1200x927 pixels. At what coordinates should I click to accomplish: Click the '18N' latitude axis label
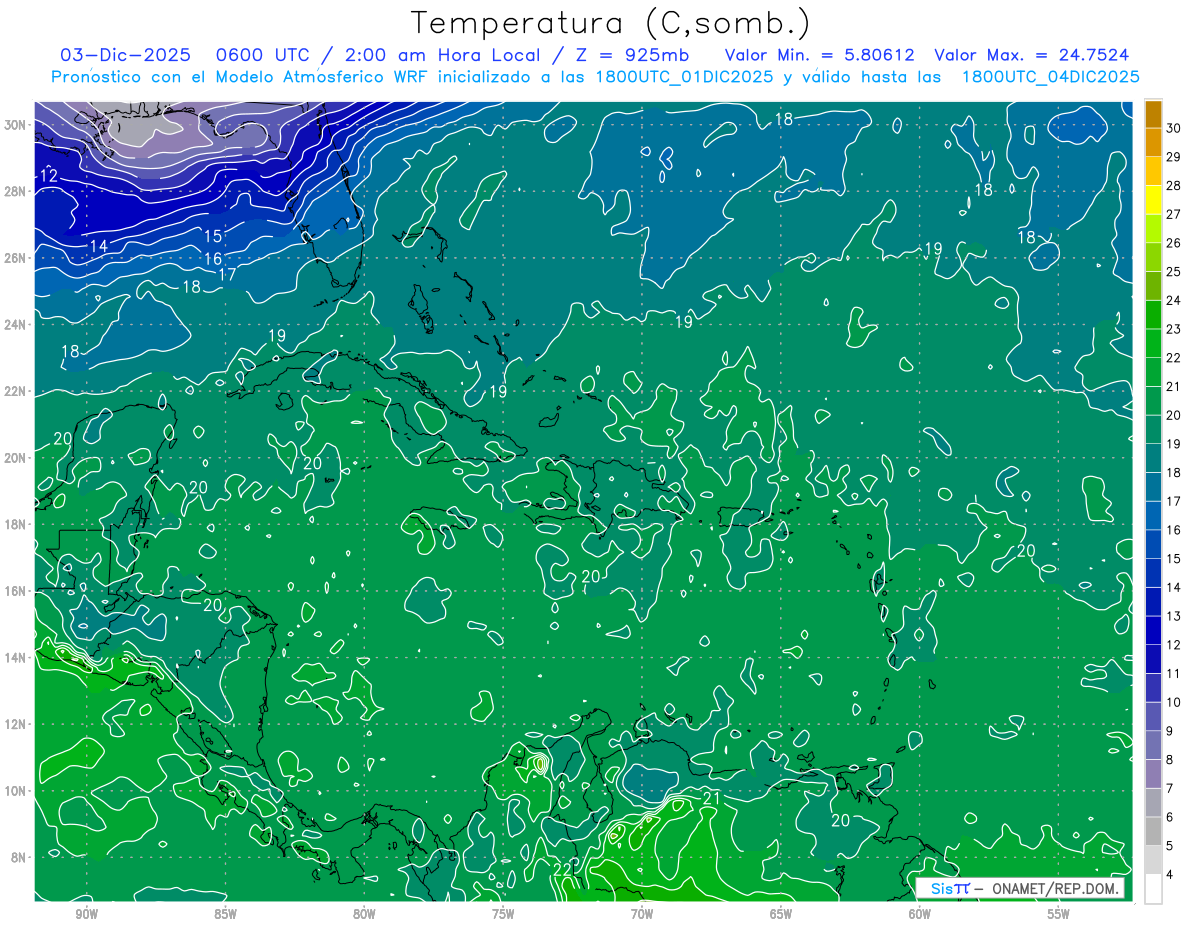click(x=16, y=524)
